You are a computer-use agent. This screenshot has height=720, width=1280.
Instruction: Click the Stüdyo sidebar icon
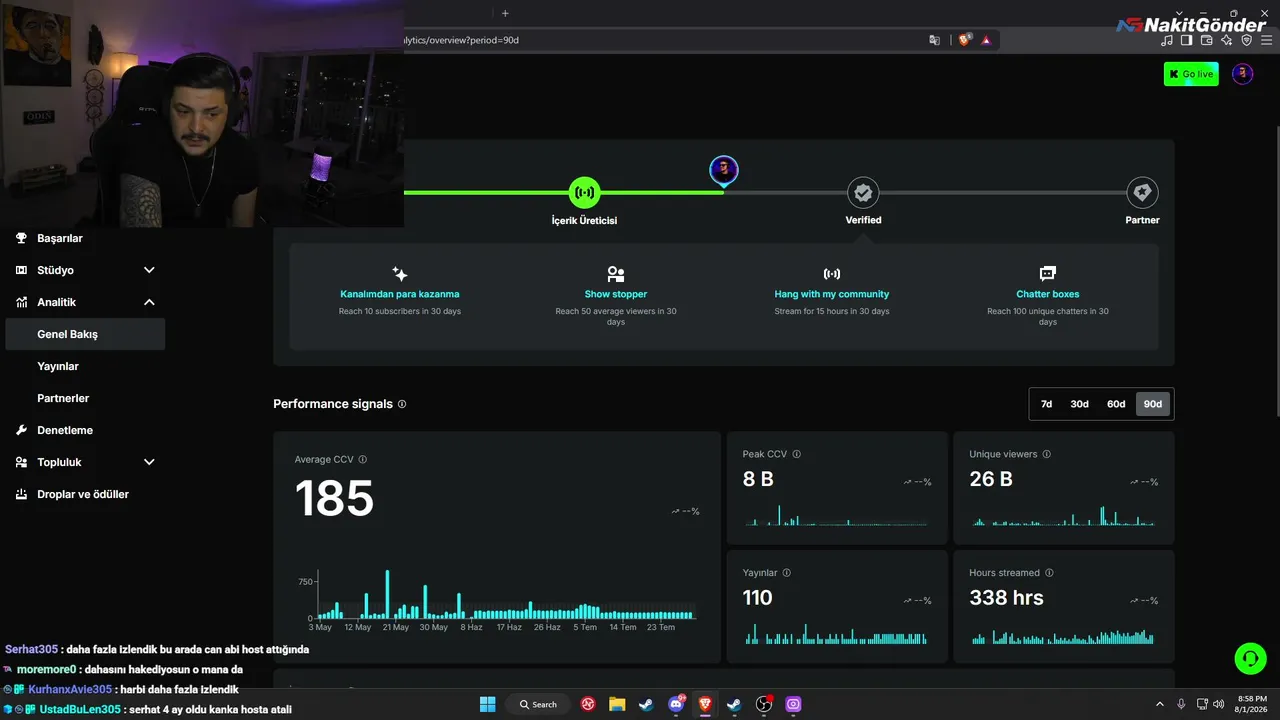pyautogui.click(x=21, y=270)
